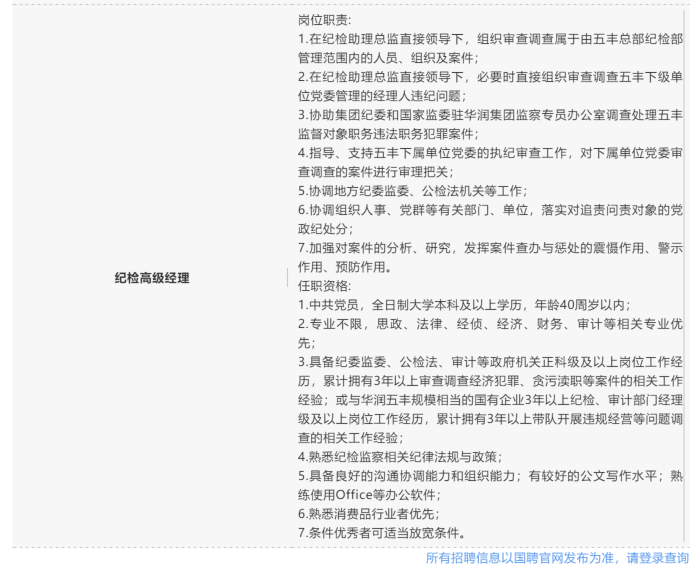The height and width of the screenshot is (581, 700).
Task: Select the line starting 2.专业不限，思政、法律
Action: click(x=490, y=324)
